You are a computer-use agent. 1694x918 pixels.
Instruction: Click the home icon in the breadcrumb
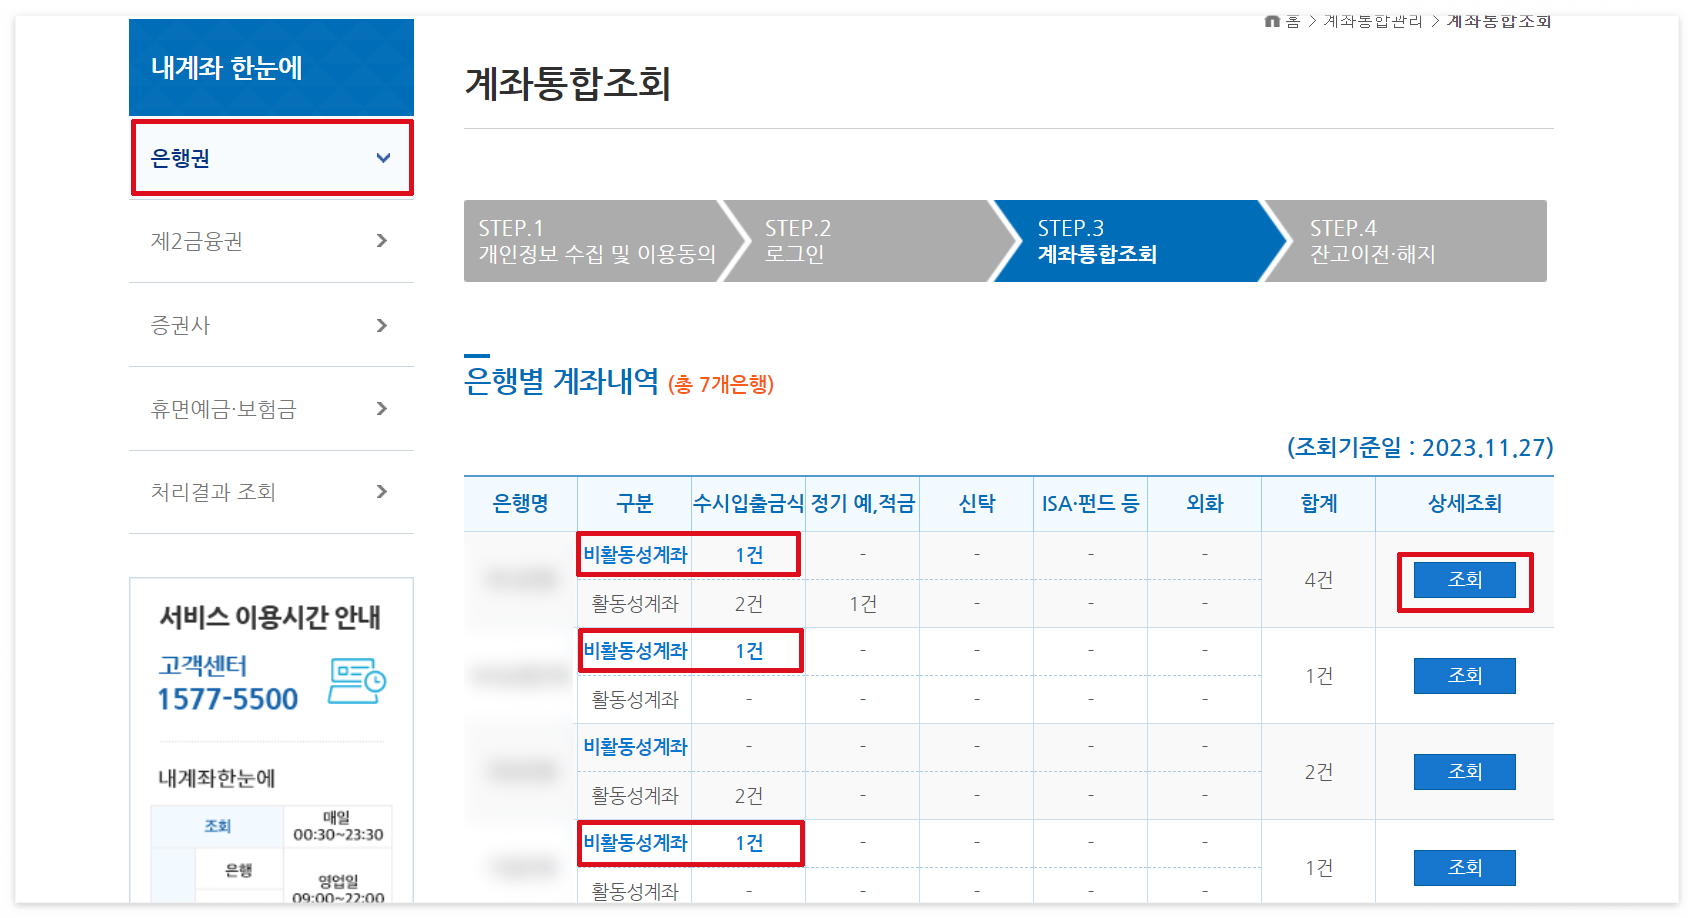(1273, 20)
